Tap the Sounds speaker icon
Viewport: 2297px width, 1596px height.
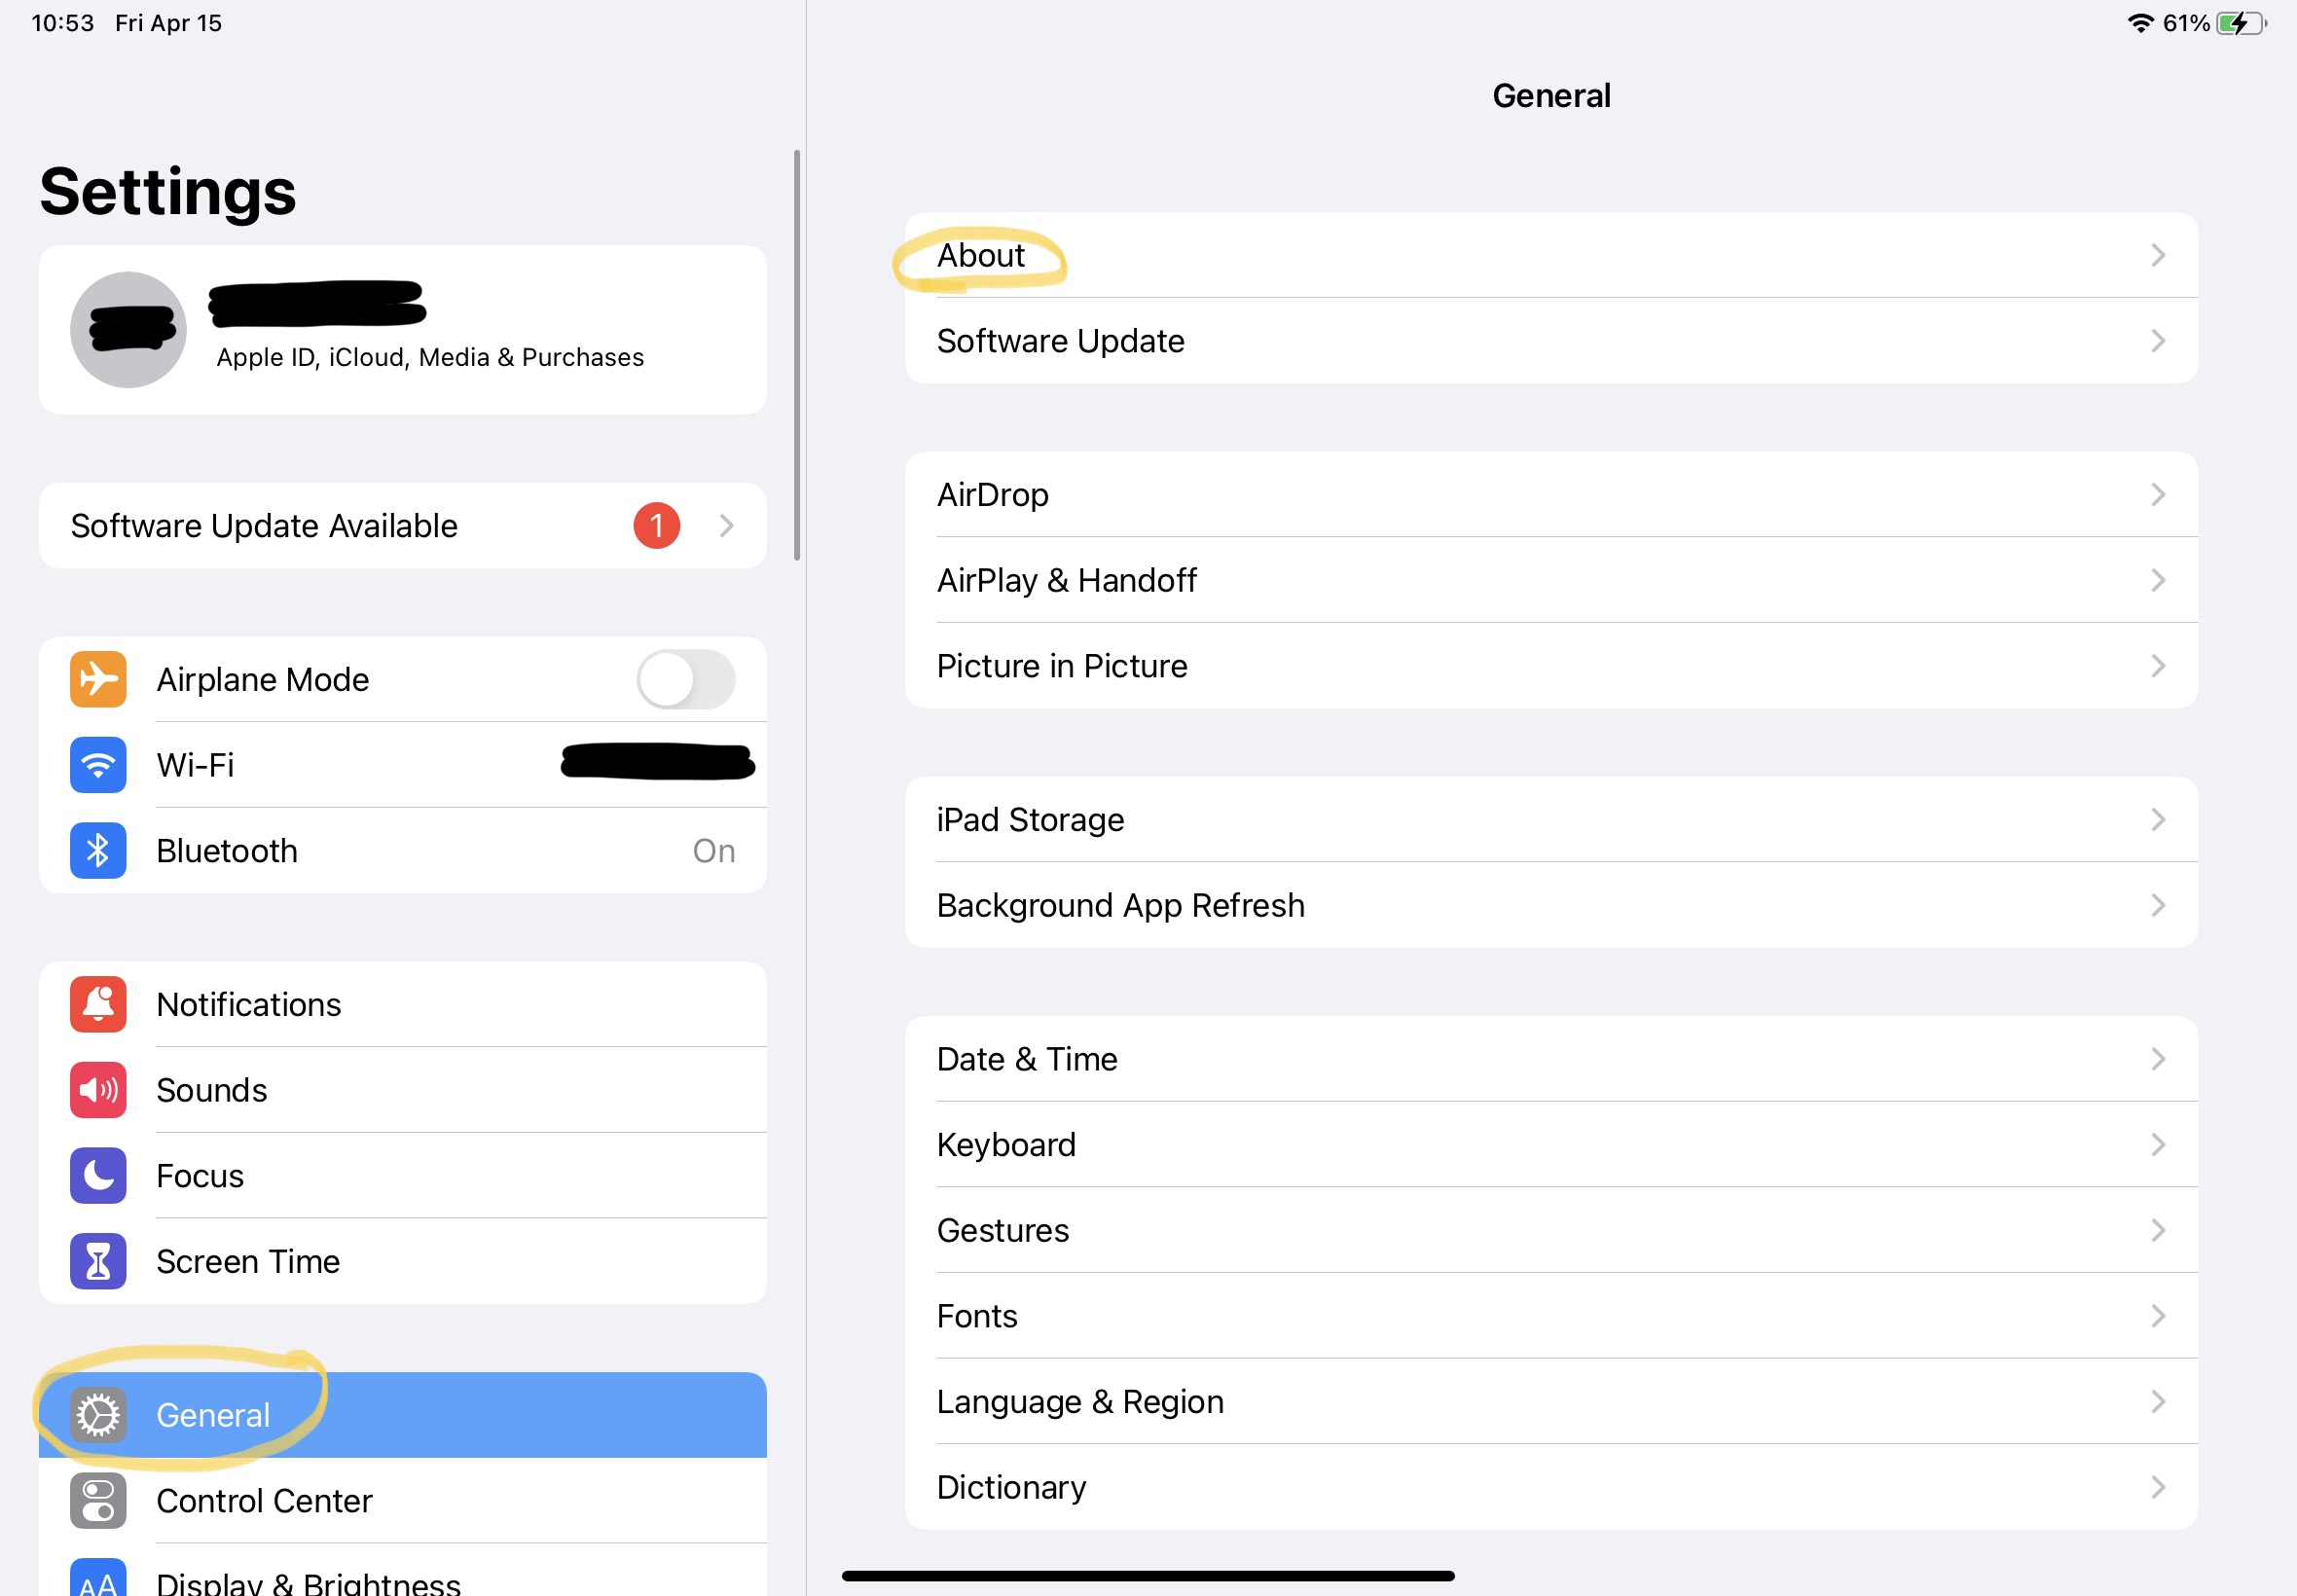pos(98,1090)
